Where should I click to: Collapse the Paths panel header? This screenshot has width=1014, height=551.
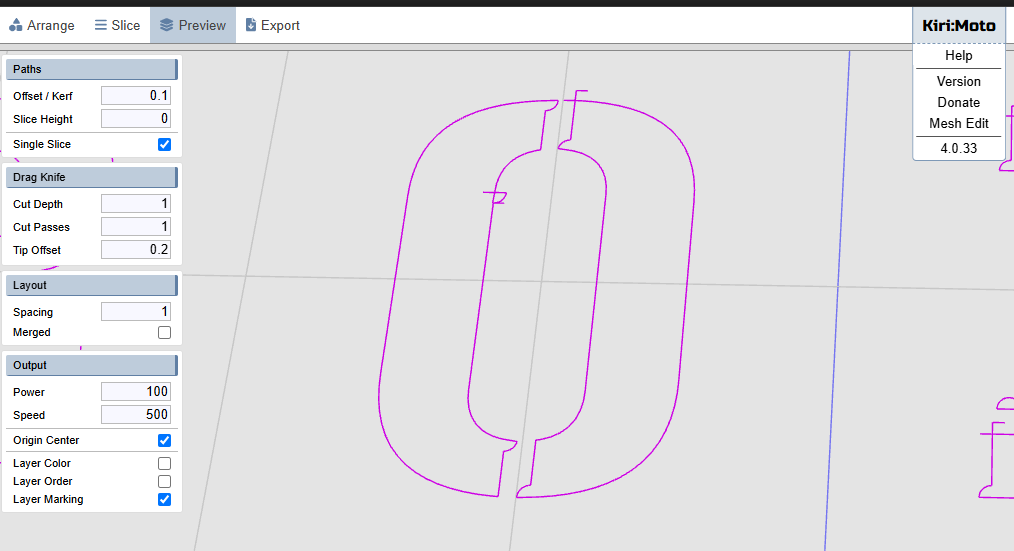(92, 69)
